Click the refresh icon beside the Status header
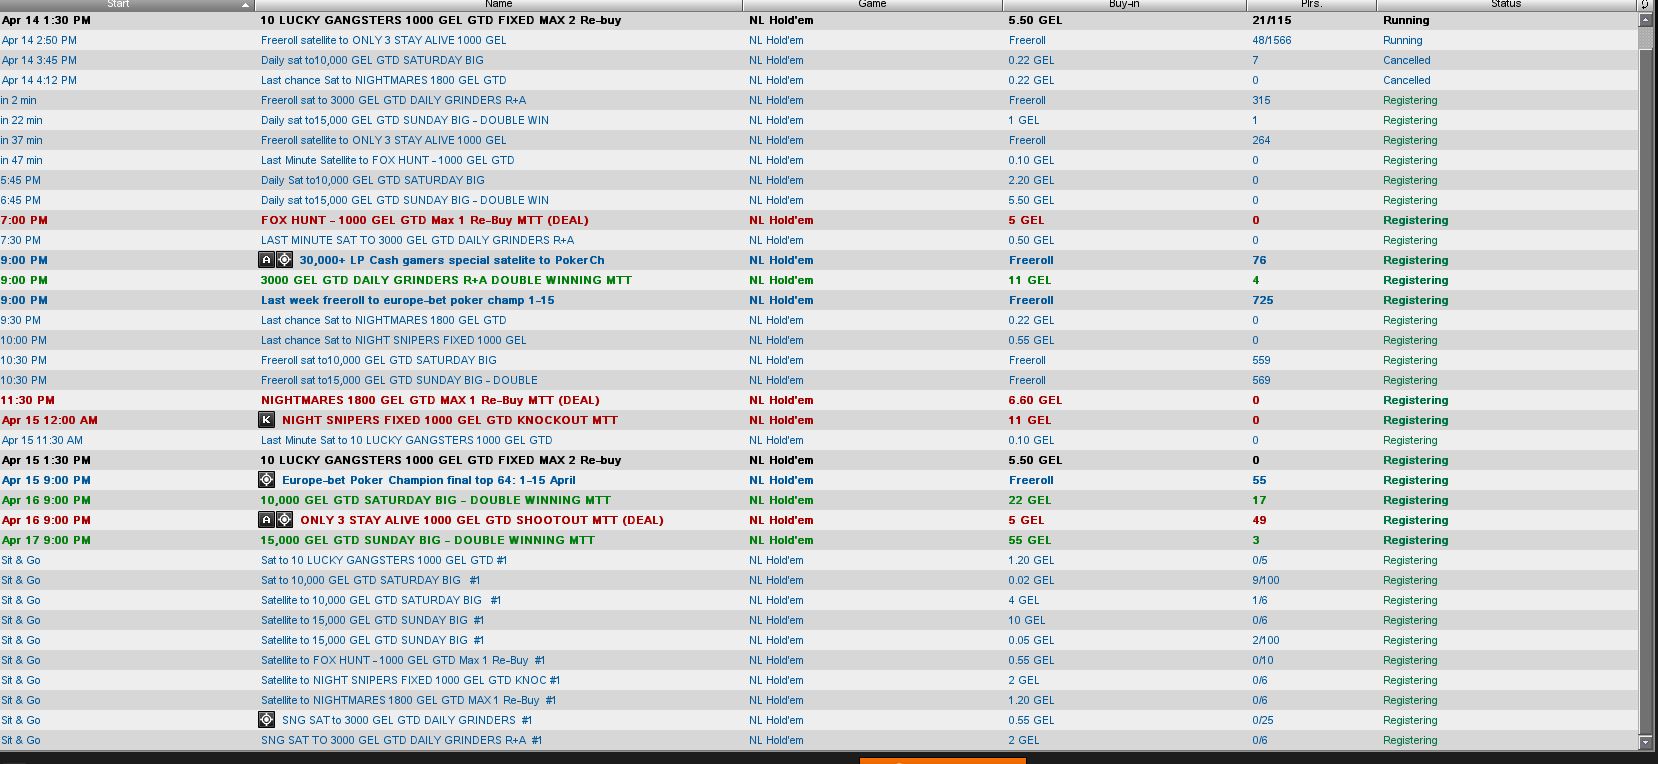The height and width of the screenshot is (764, 1658). (x=1646, y=5)
